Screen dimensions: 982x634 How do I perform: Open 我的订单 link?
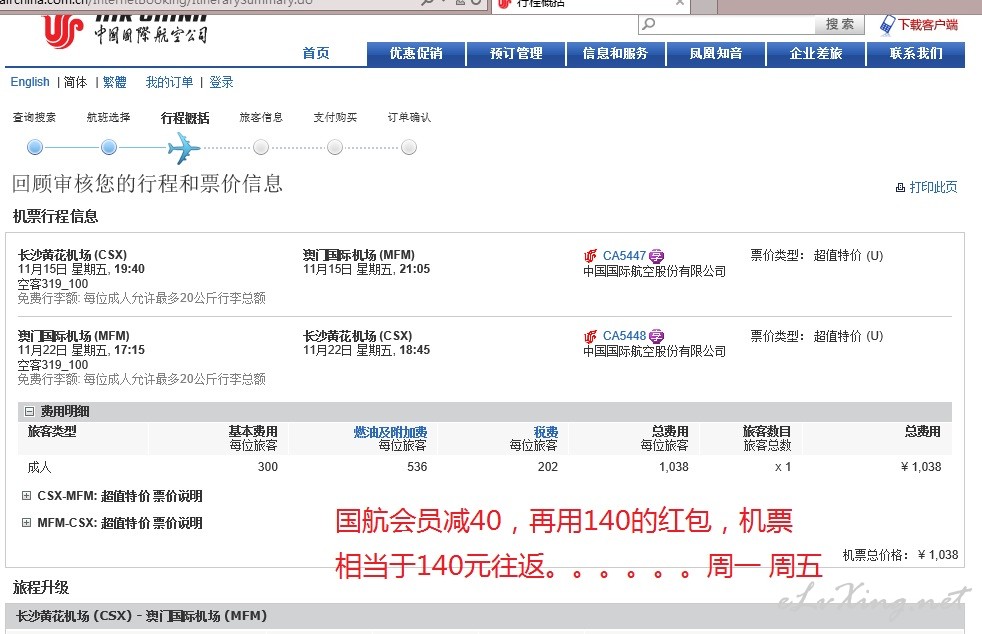(169, 82)
